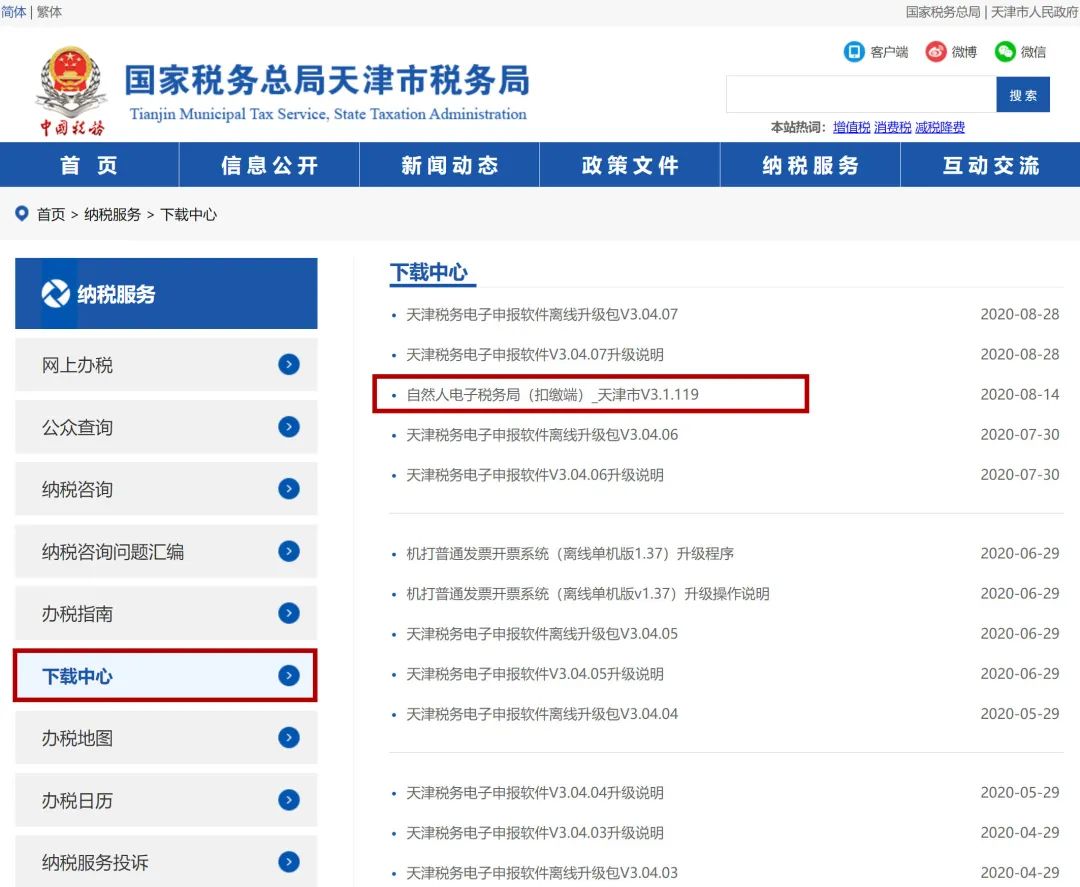The width and height of the screenshot is (1080, 887).
Task: Open 政策文件 navigation tab
Action: [630, 165]
